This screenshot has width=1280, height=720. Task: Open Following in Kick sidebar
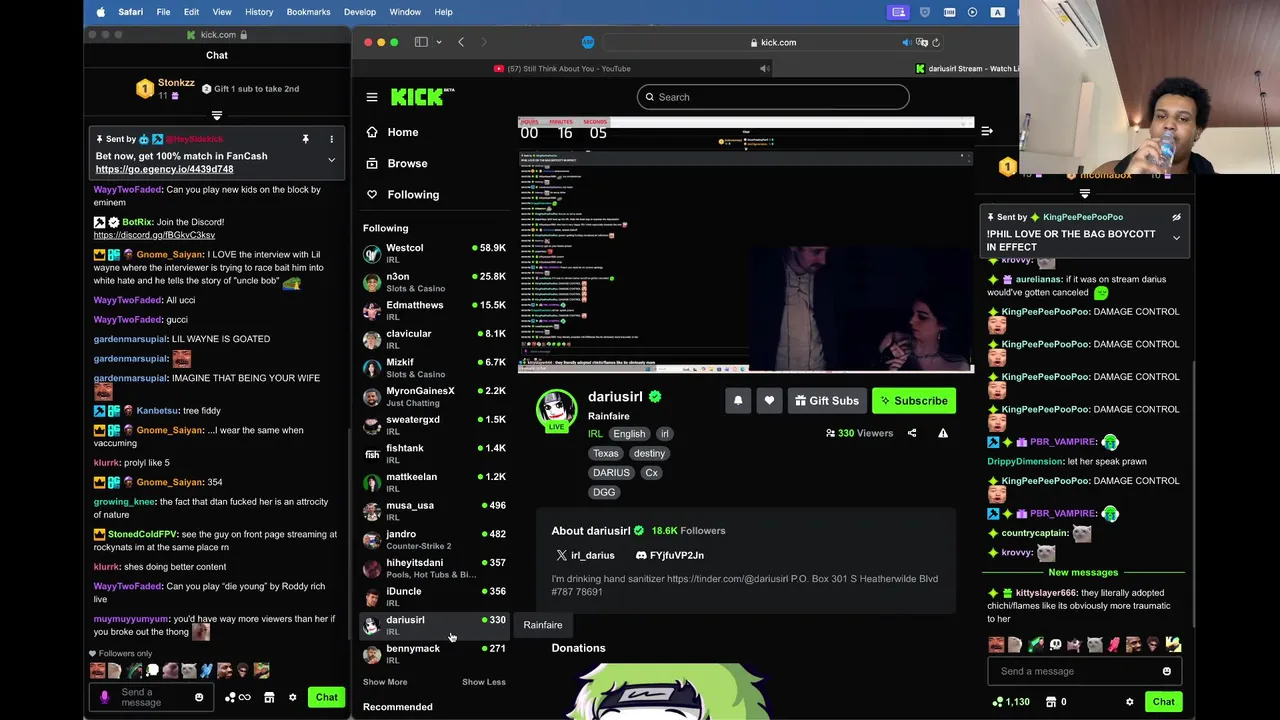click(x=402, y=194)
